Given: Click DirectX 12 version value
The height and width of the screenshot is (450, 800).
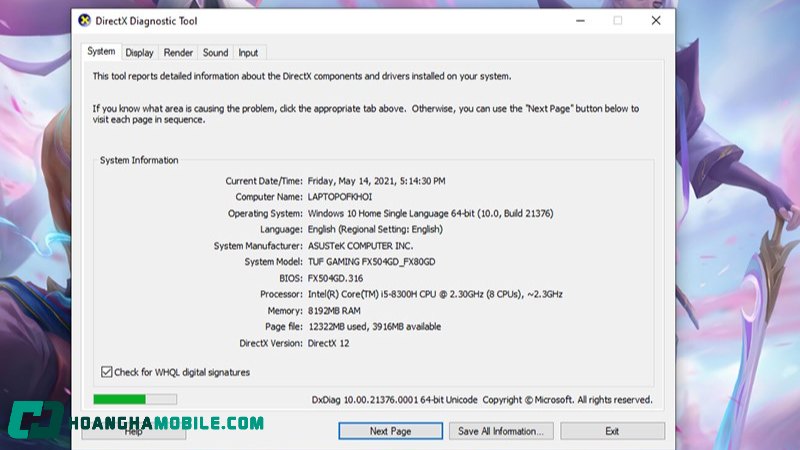Looking at the screenshot, I should pyautogui.click(x=329, y=343).
